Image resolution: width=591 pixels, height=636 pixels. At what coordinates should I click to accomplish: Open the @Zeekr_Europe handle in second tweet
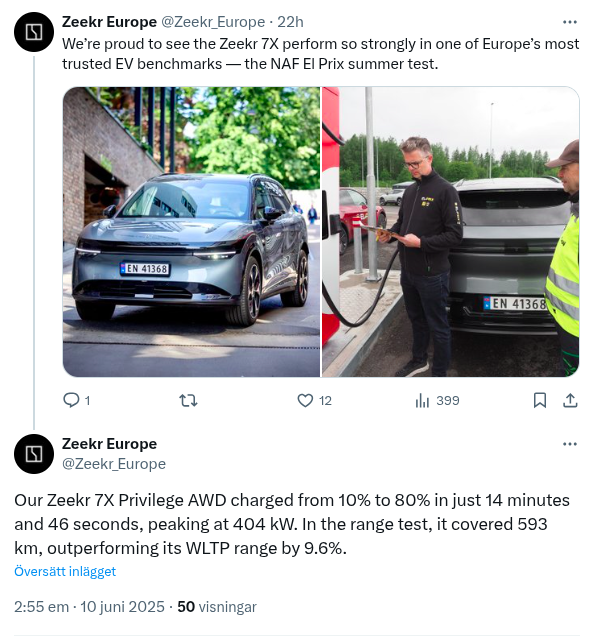(x=114, y=464)
